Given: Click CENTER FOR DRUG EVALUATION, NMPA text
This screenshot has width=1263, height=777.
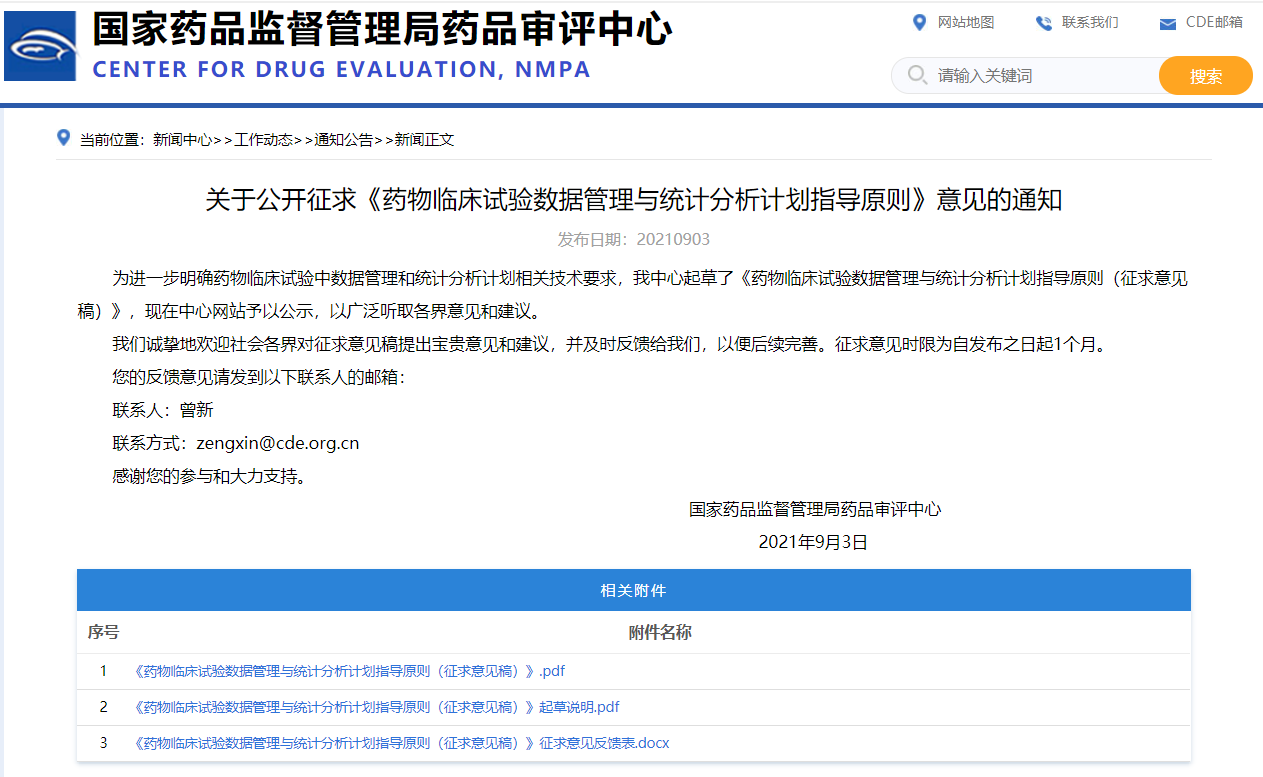Looking at the screenshot, I should pos(342,69).
